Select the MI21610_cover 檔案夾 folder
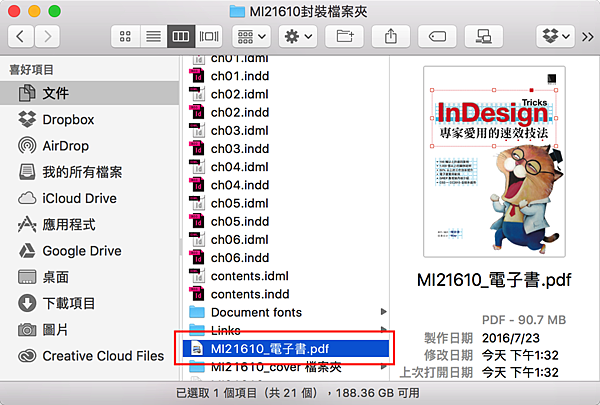600x405 pixels. 285,367
